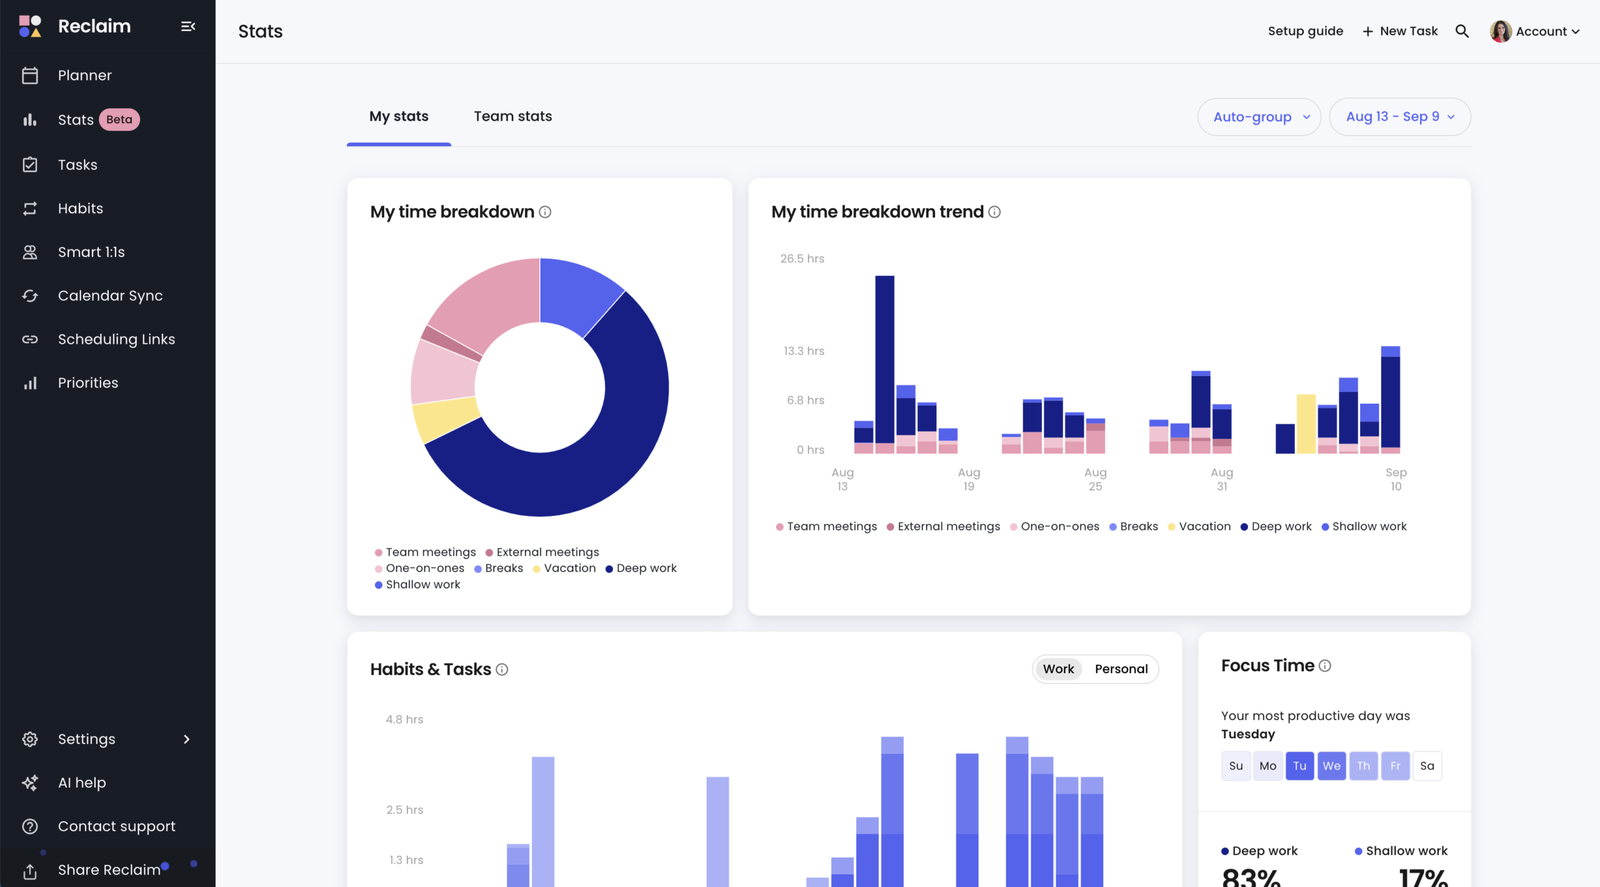Image resolution: width=1600 pixels, height=887 pixels.
Task: Click the Calendar Sync icon
Action: [x=30, y=296]
